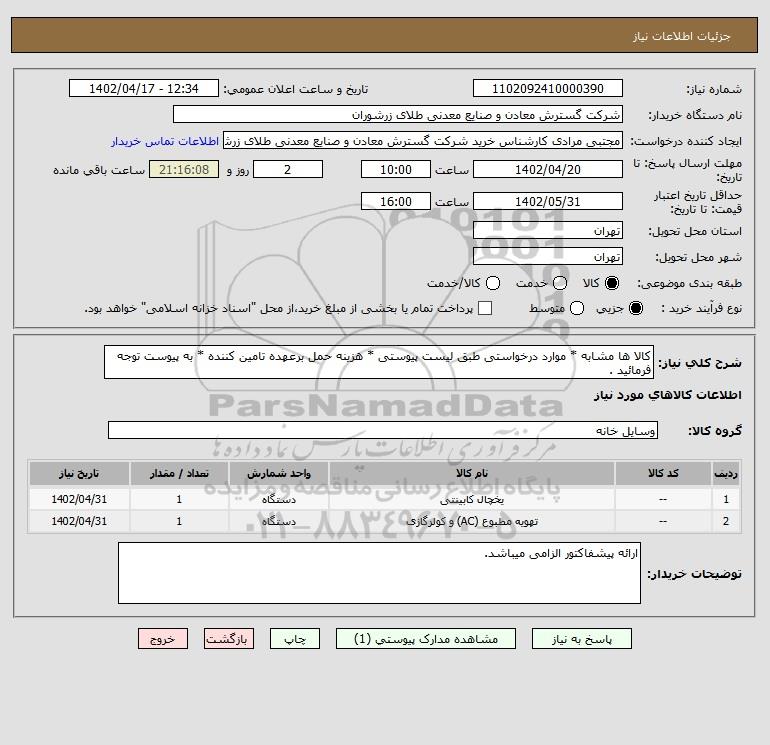
Task: Click the need date in the یخچال کابینتی row
Action: coord(79,499)
